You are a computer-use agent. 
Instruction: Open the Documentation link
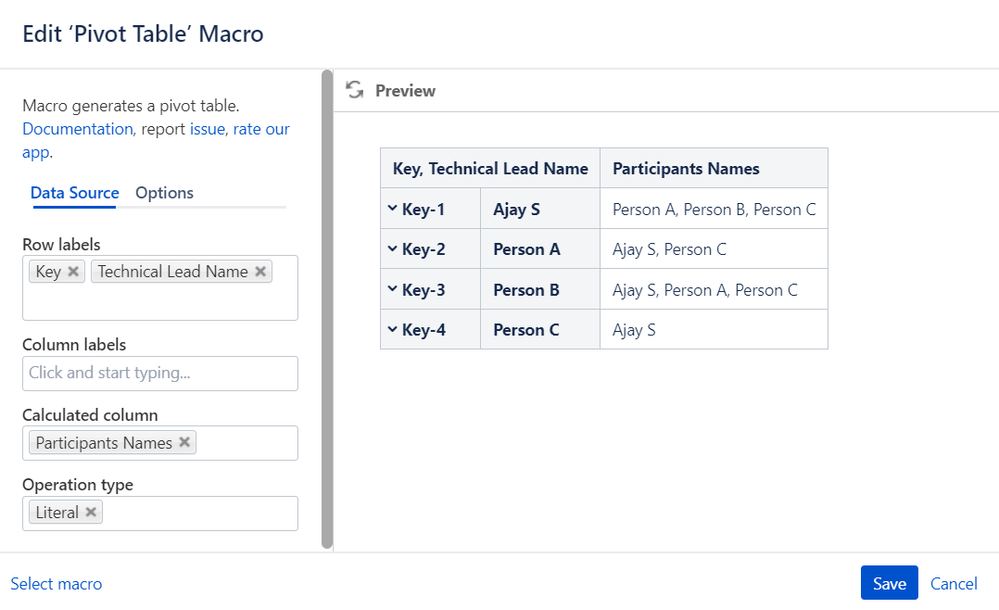pos(77,129)
